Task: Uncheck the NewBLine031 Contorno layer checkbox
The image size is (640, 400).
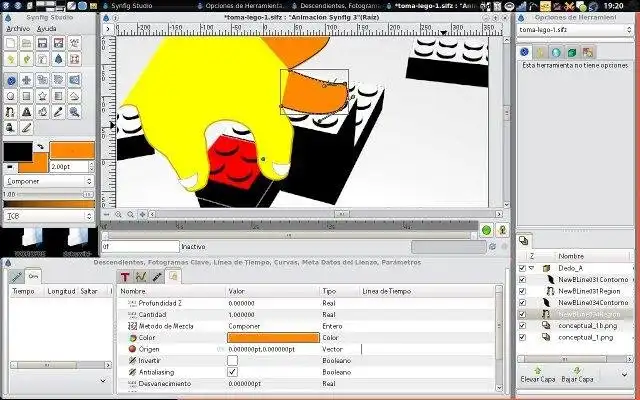Action: [x=522, y=280]
